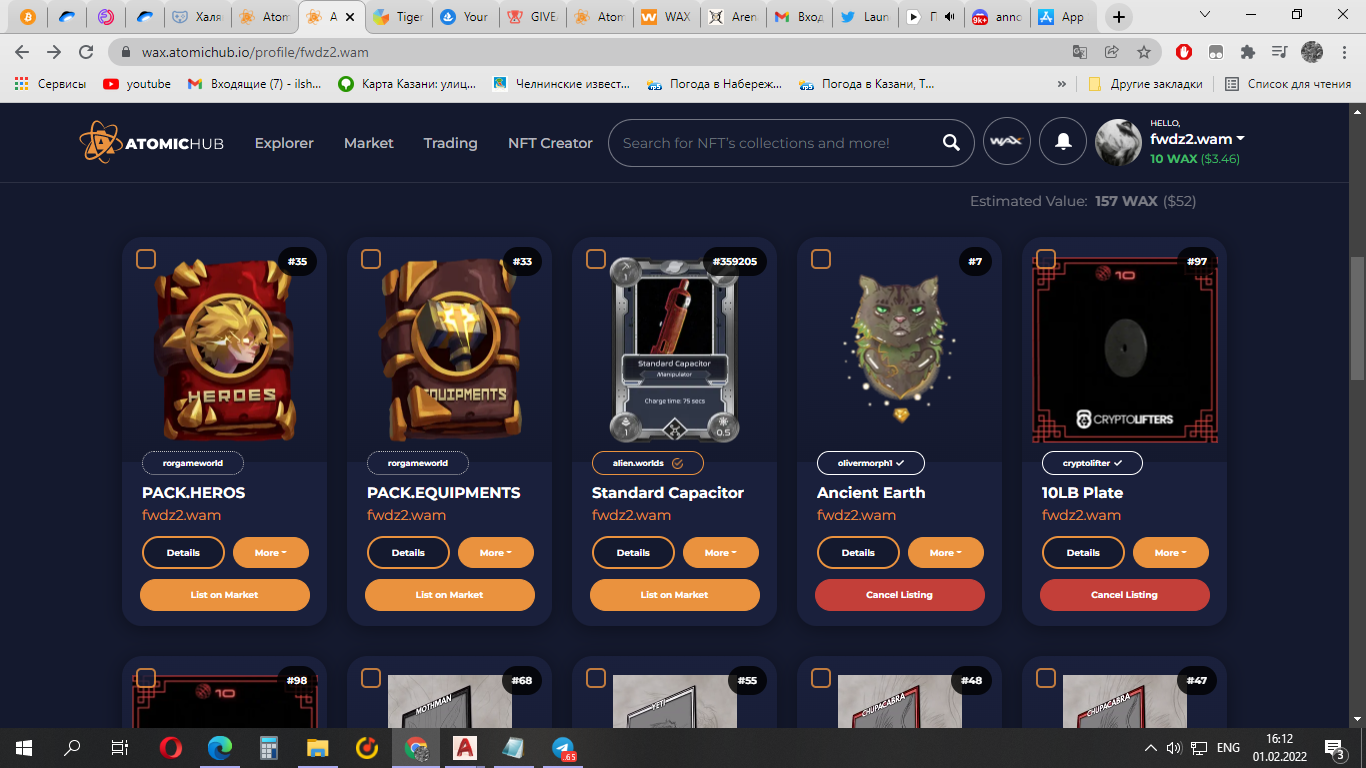1366x768 pixels.
Task: Open a new browser tab
Action: click(x=1118, y=17)
